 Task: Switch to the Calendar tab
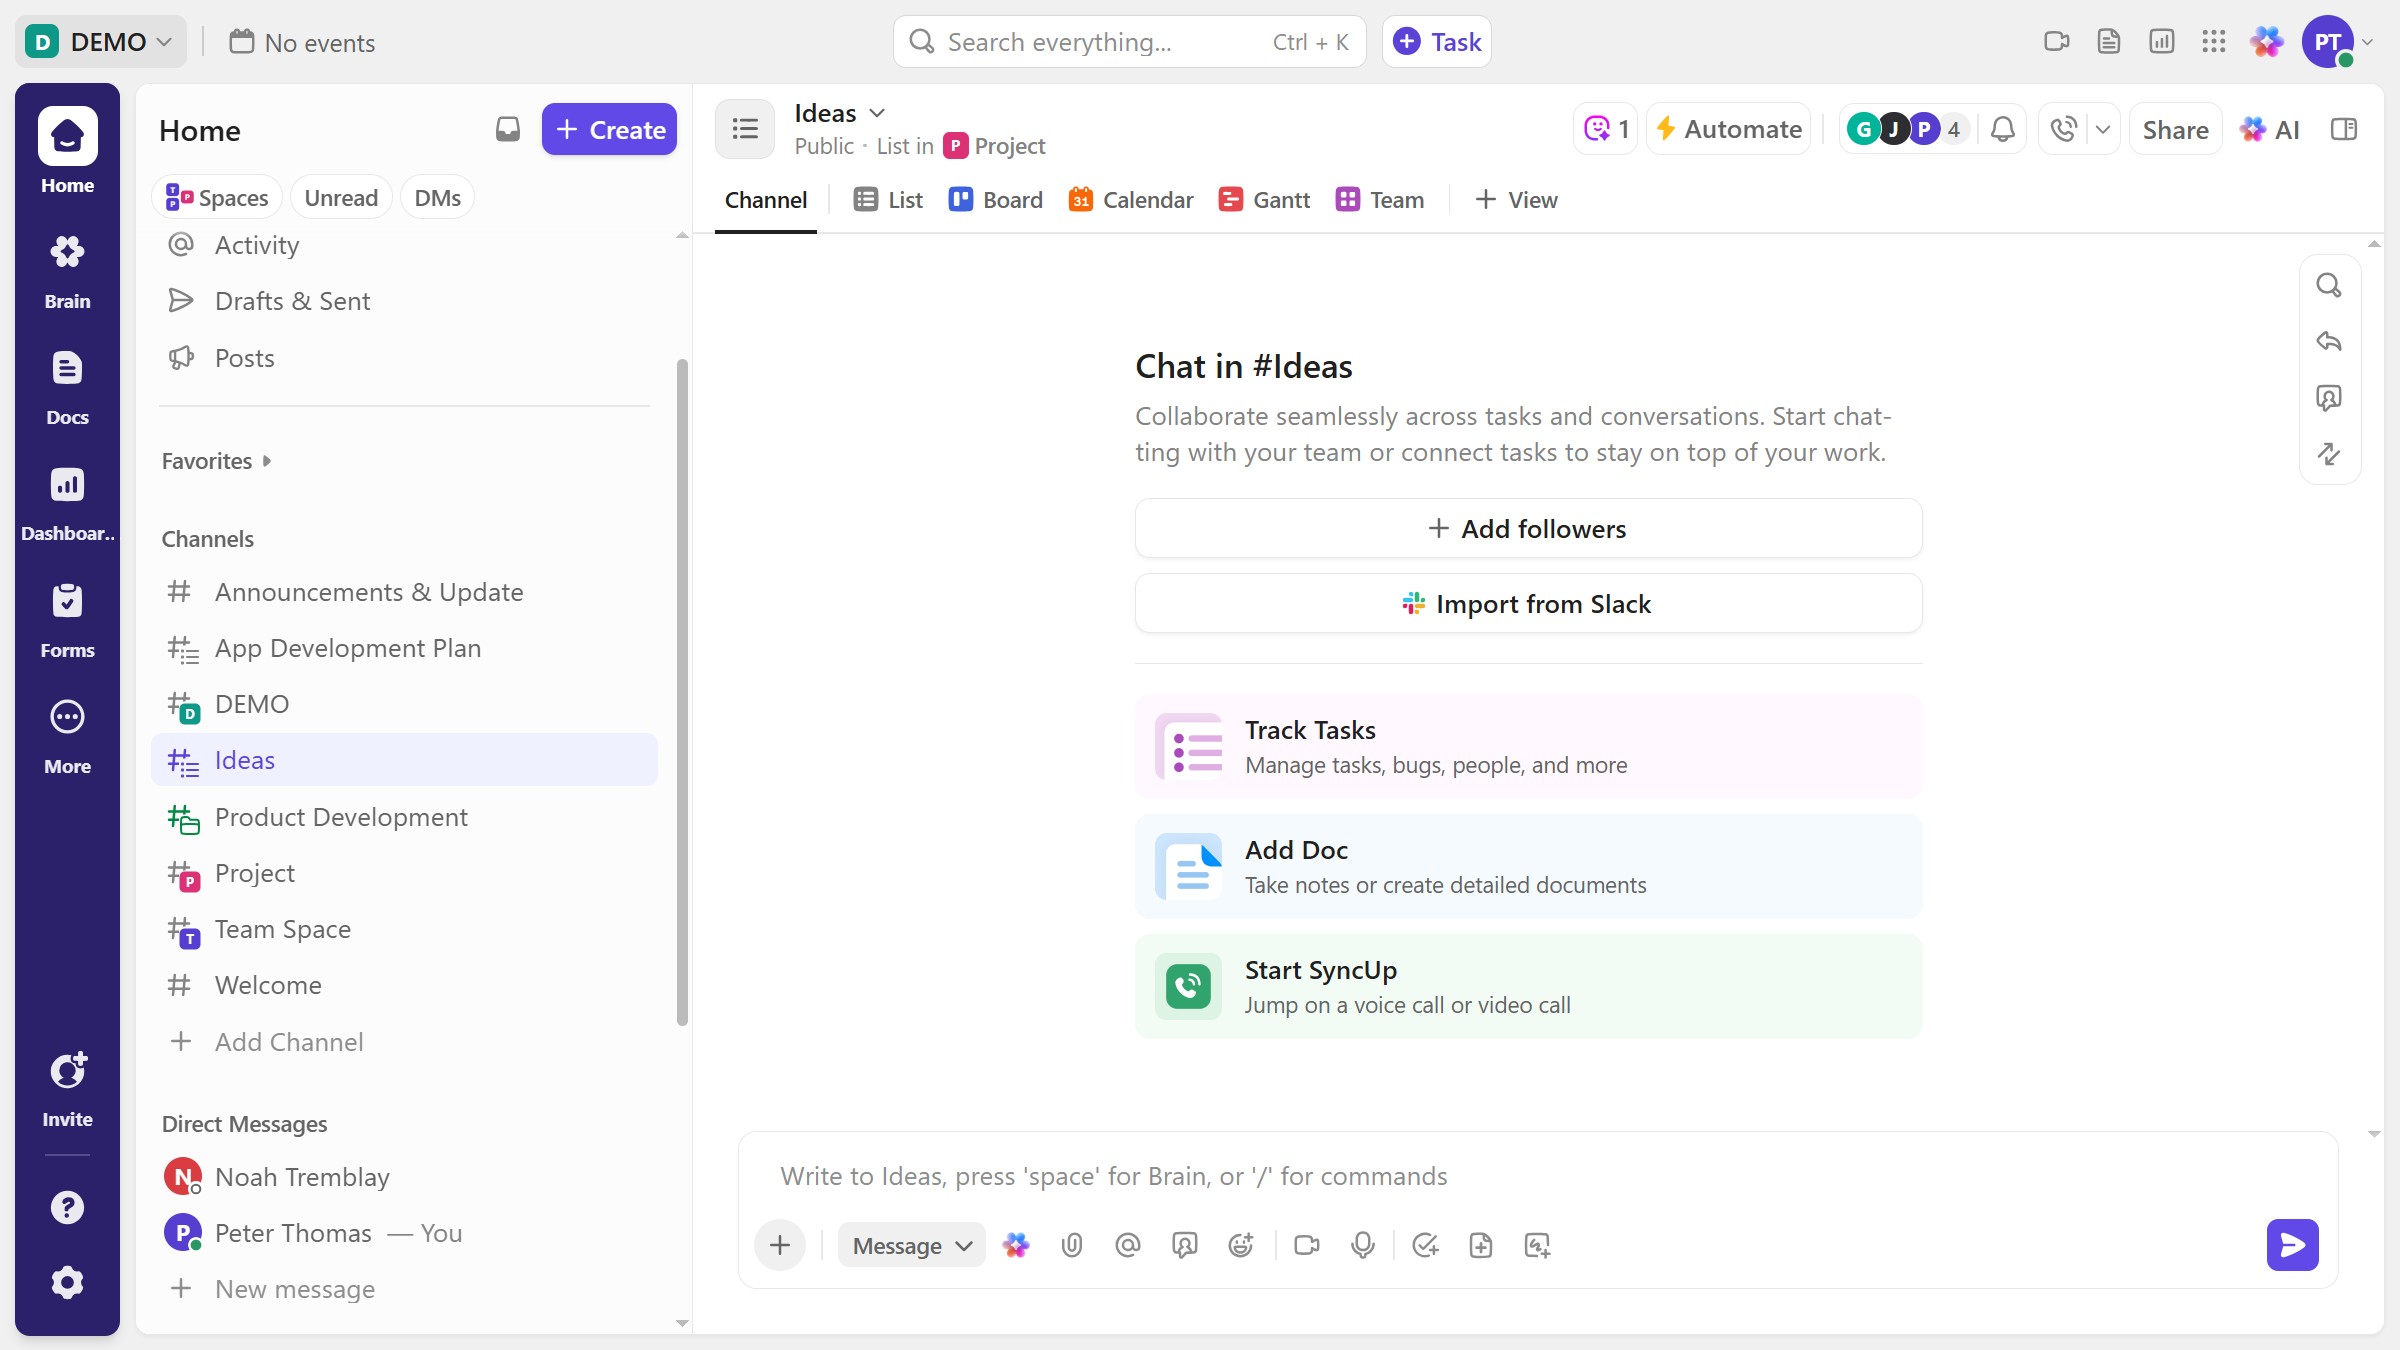click(x=1130, y=199)
